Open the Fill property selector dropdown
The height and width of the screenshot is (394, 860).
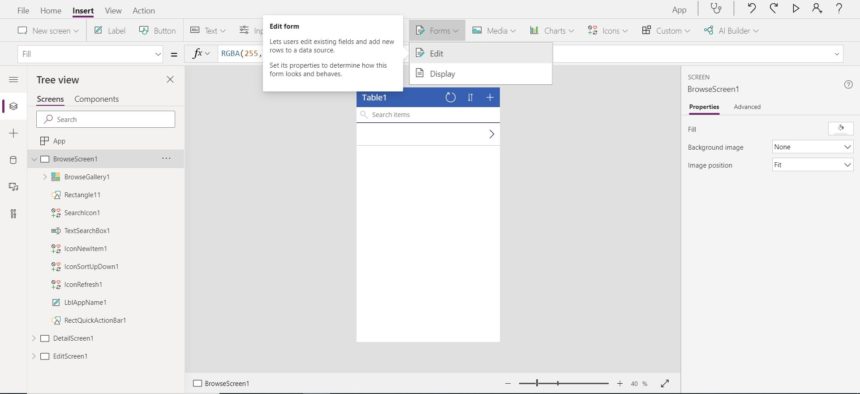click(90, 54)
